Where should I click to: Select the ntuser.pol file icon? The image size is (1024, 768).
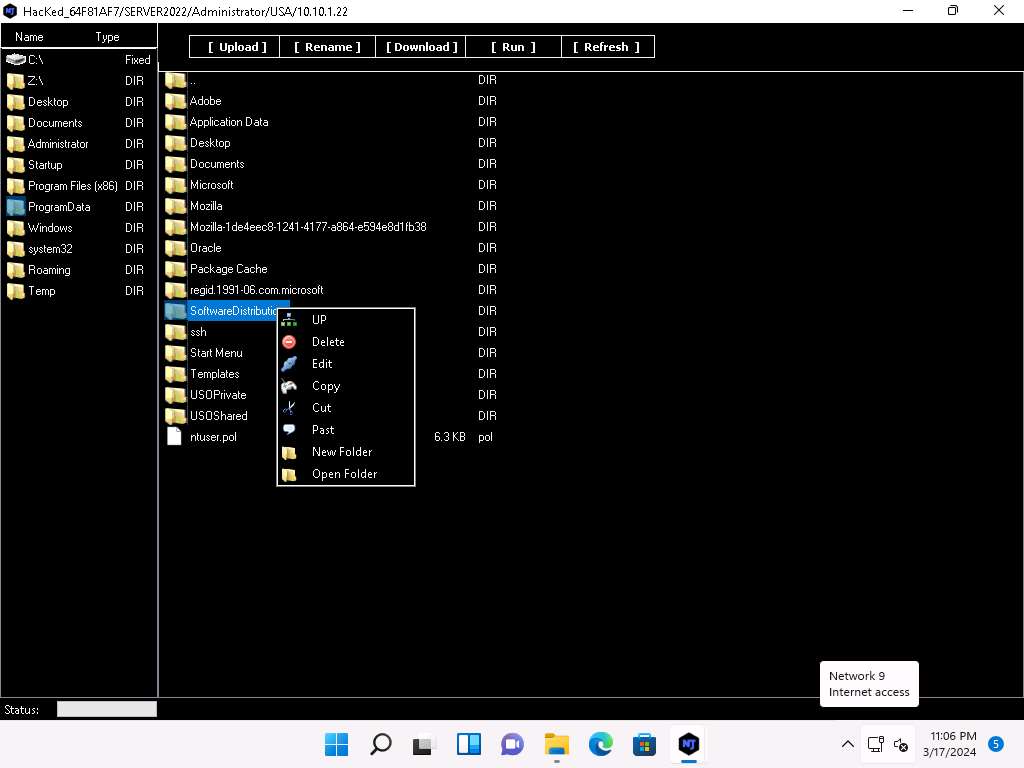(175, 437)
